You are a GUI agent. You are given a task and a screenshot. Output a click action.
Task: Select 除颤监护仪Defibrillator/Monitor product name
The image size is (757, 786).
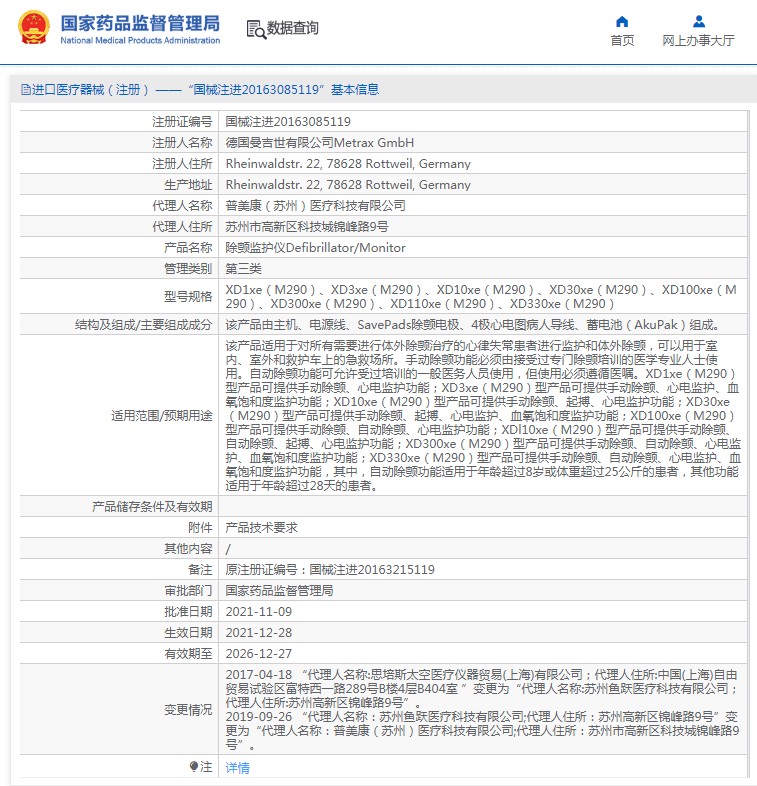click(x=315, y=248)
